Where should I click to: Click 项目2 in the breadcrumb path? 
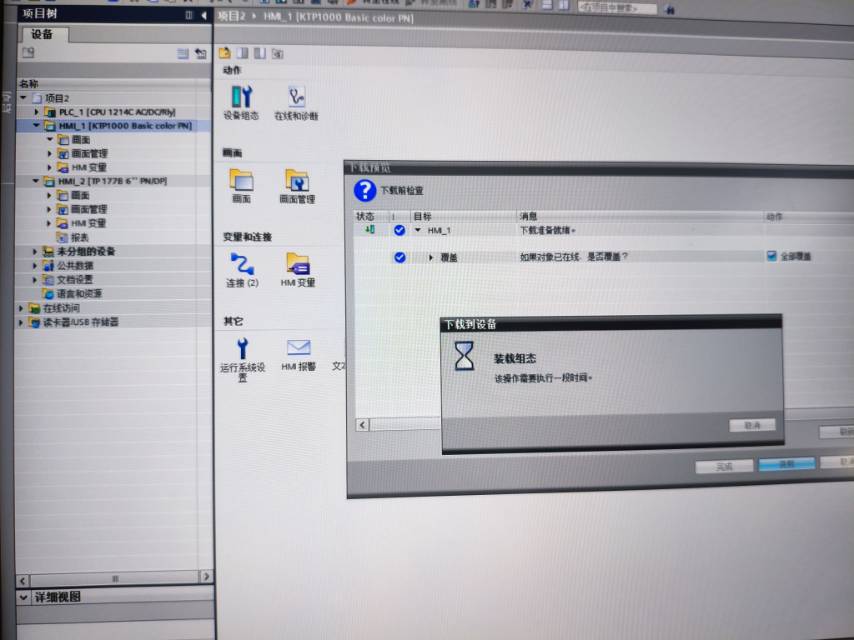[231, 16]
